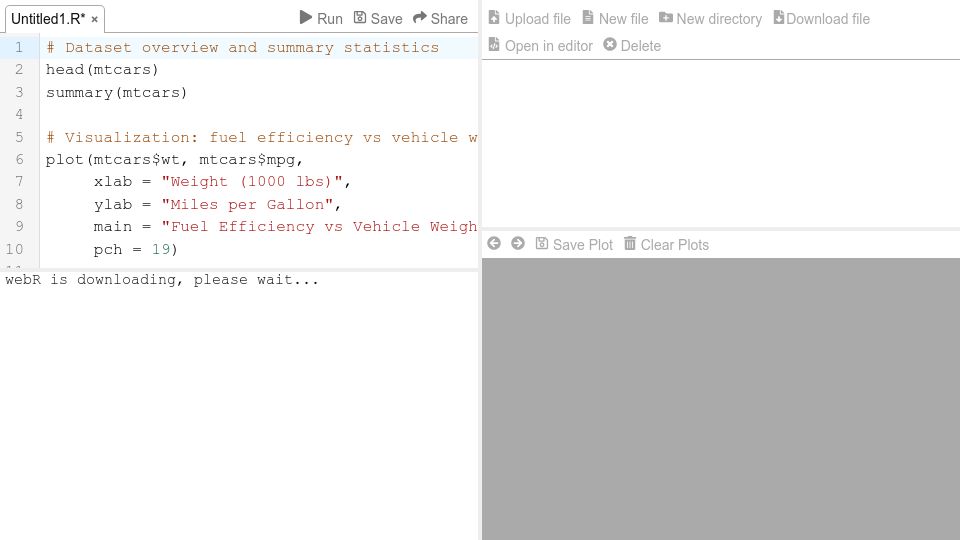The width and height of the screenshot is (960, 540).
Task: Click the Run text label
Action: click(330, 19)
